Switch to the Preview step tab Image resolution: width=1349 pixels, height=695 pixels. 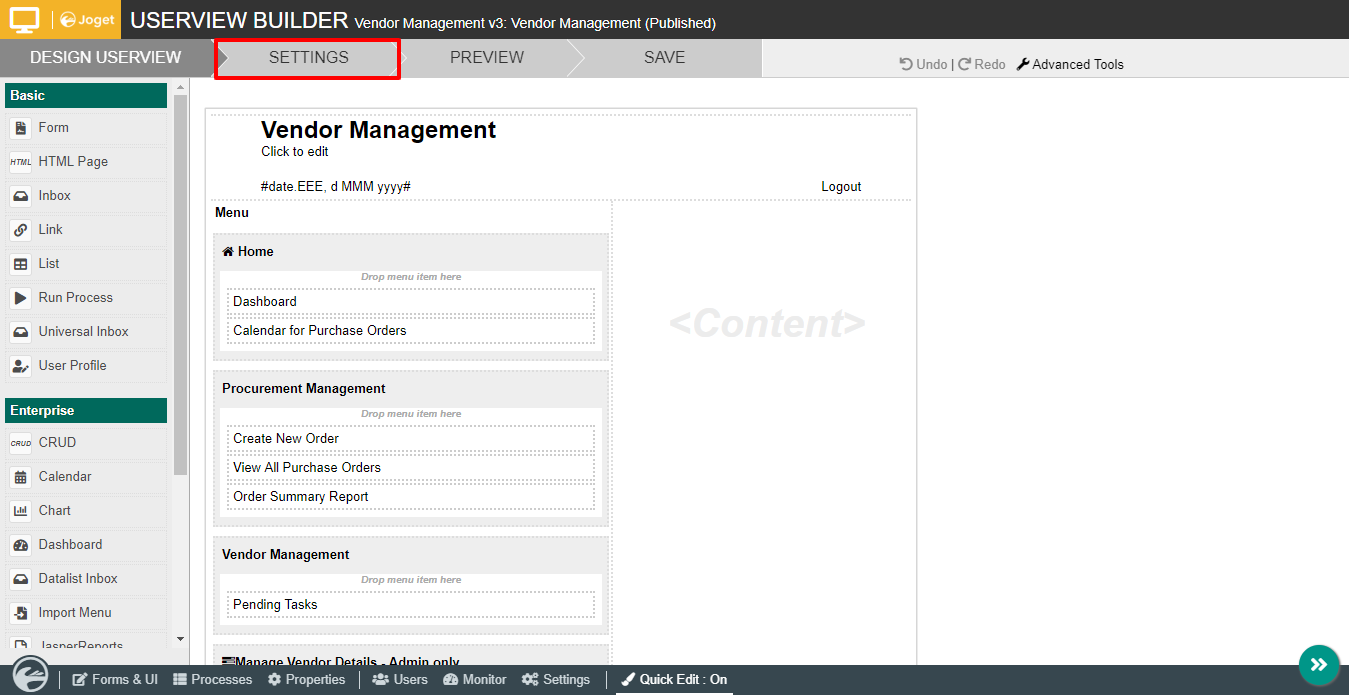click(x=486, y=58)
